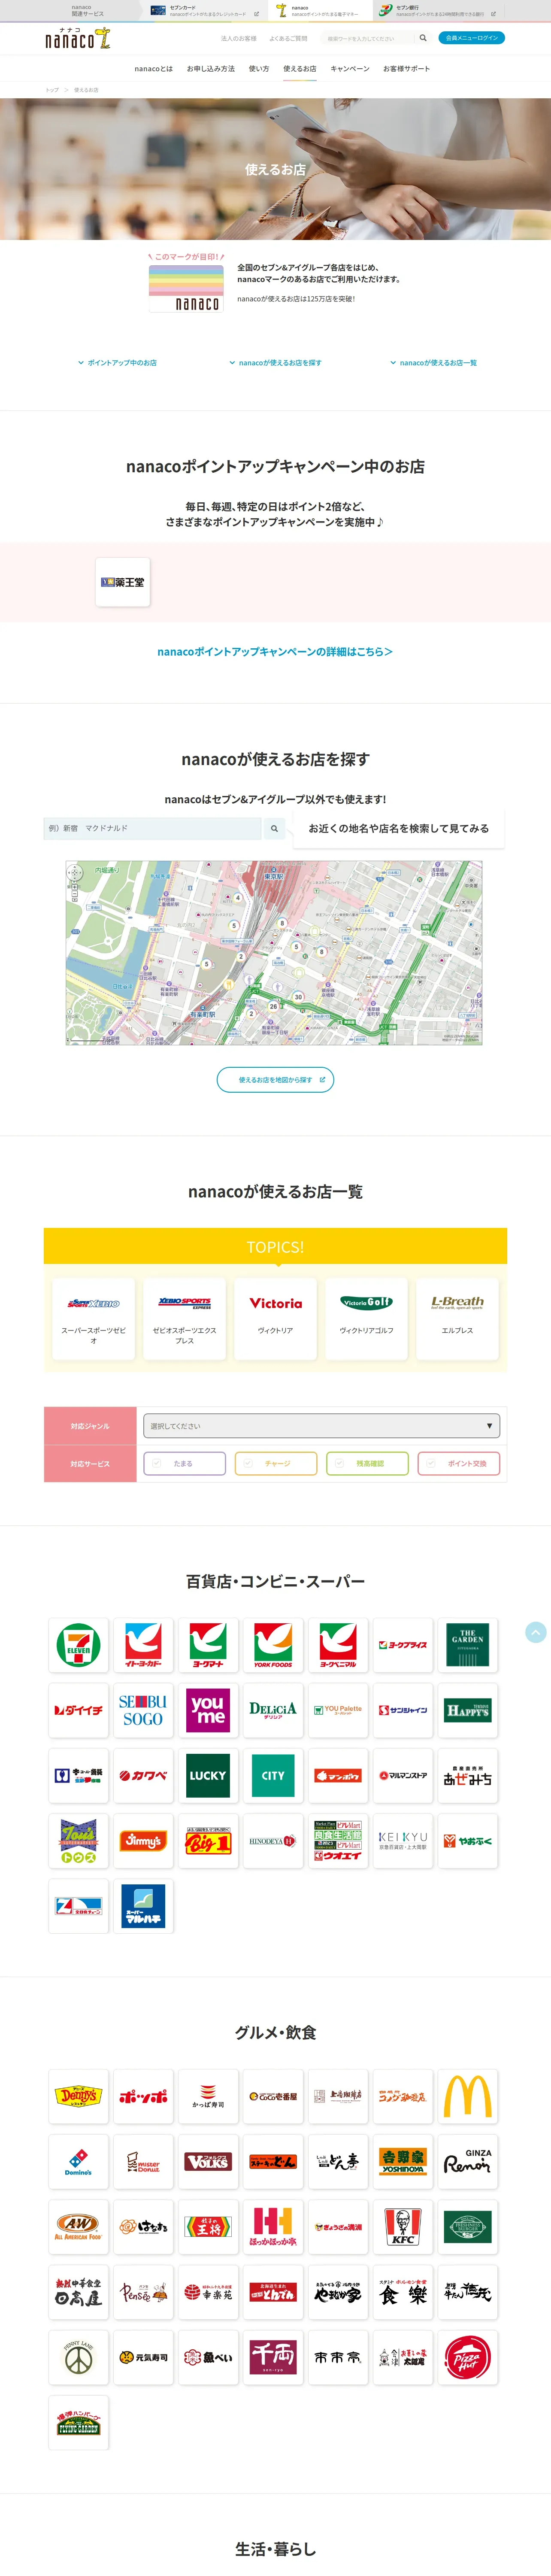Image resolution: width=551 pixels, height=2576 pixels.
Task: Click 法人のお客様 link in header
Action: pyautogui.click(x=238, y=39)
